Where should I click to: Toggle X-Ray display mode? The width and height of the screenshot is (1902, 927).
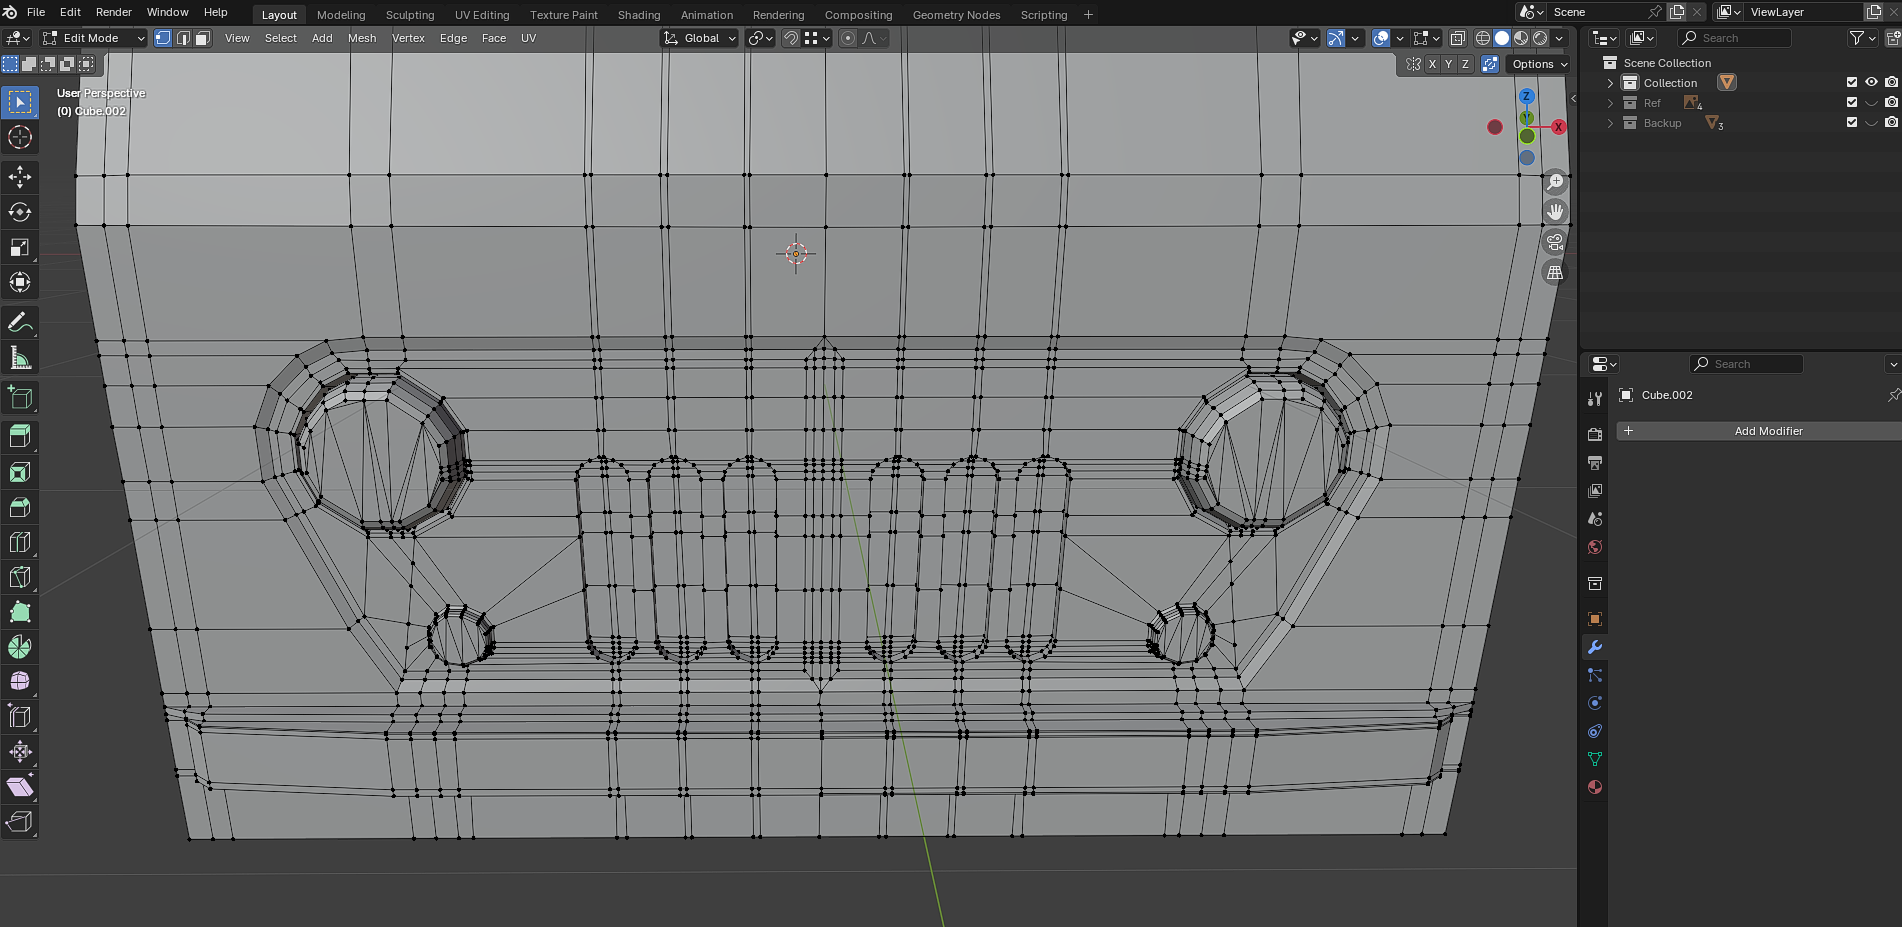[x=1458, y=38]
